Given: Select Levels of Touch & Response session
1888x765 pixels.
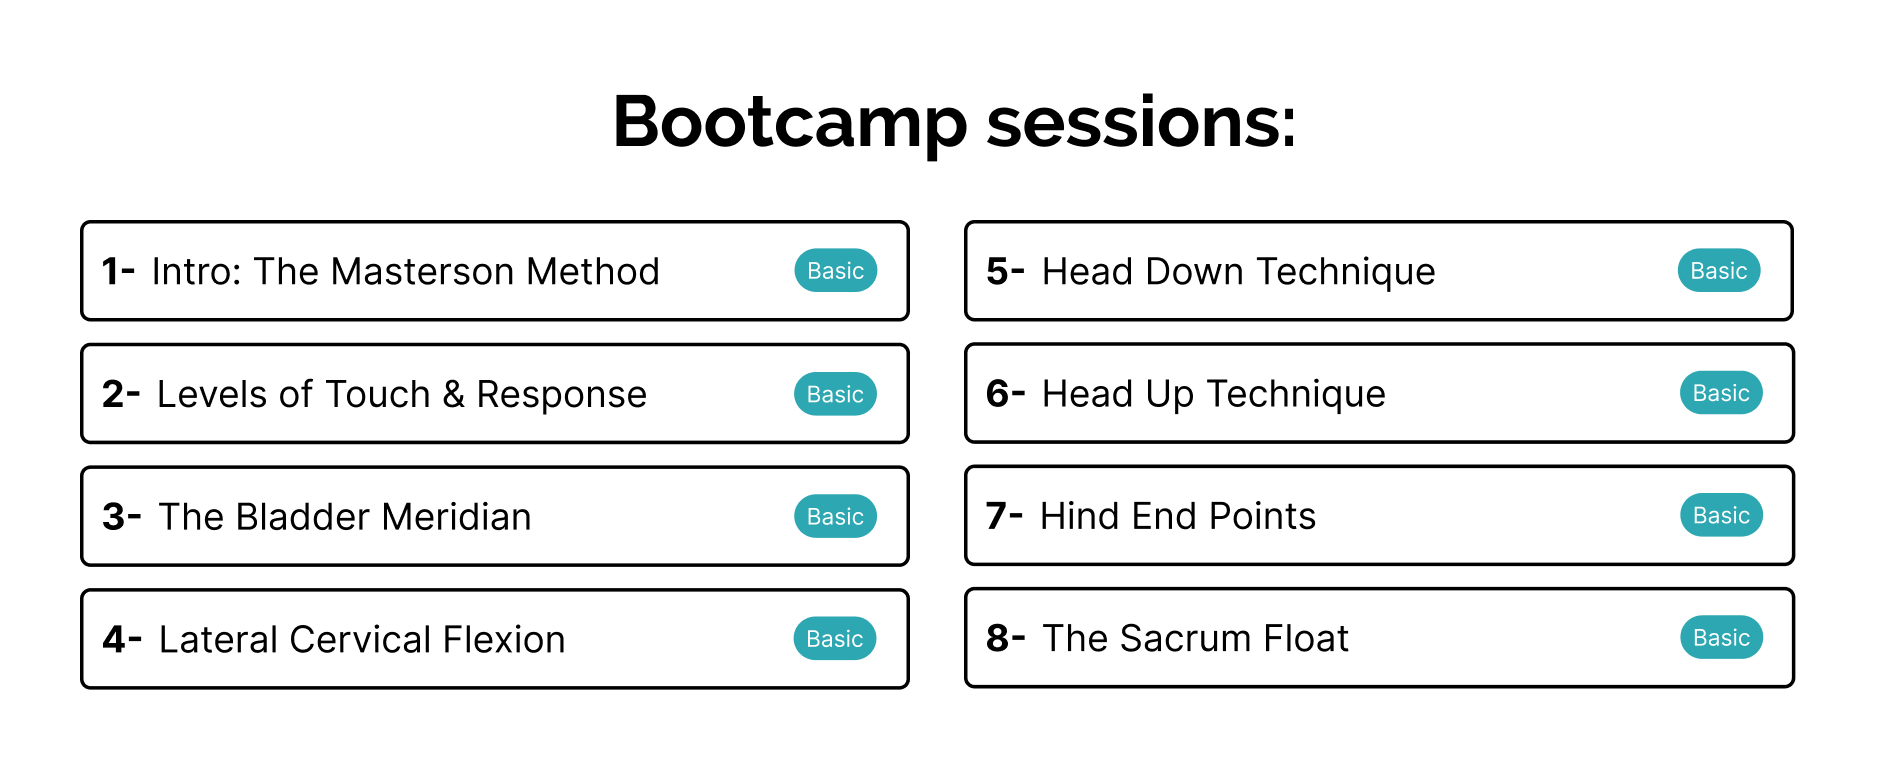Looking at the screenshot, I should click(x=401, y=394).
